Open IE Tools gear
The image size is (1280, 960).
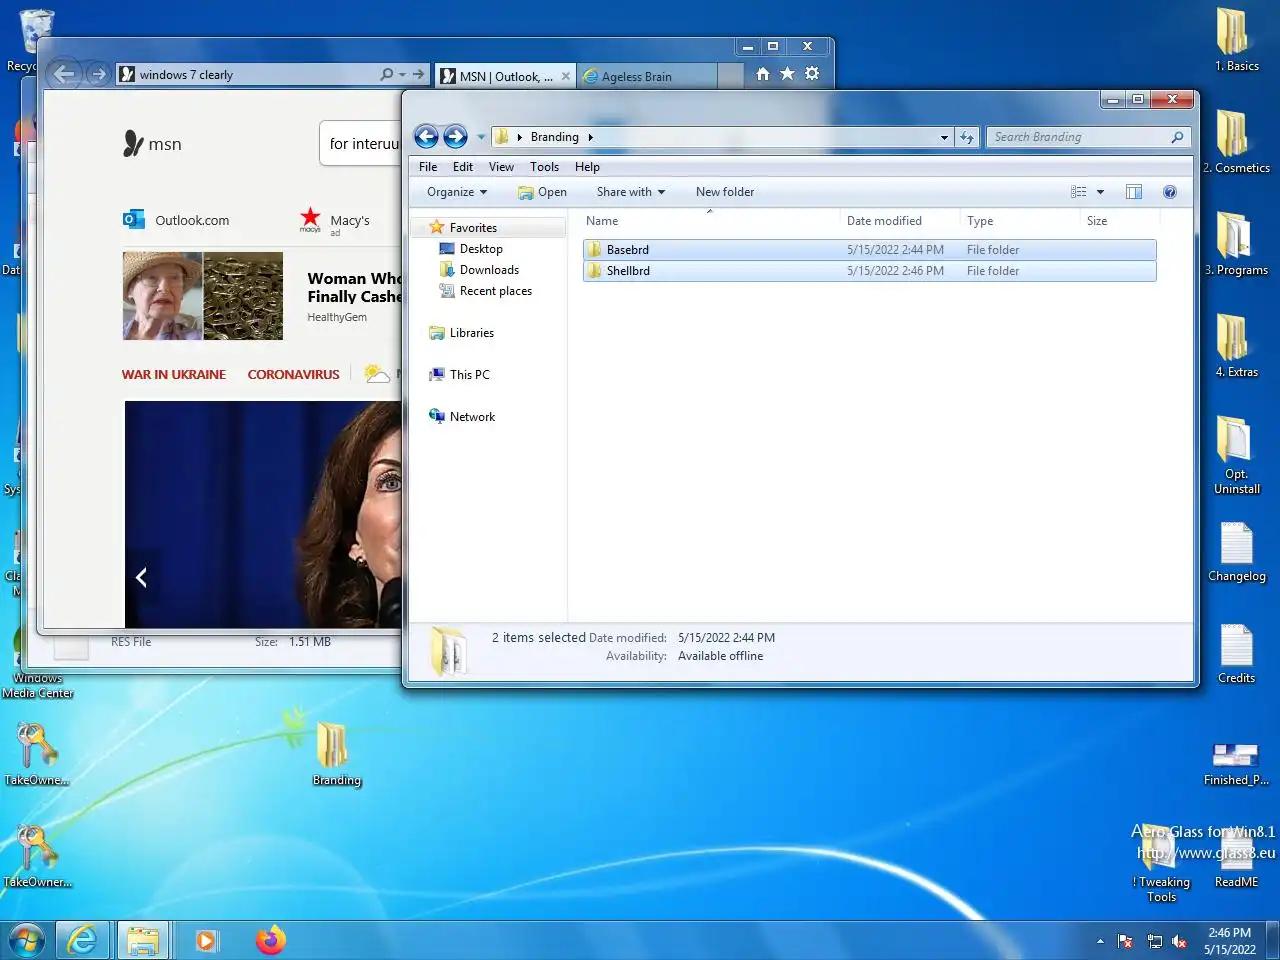pyautogui.click(x=812, y=74)
